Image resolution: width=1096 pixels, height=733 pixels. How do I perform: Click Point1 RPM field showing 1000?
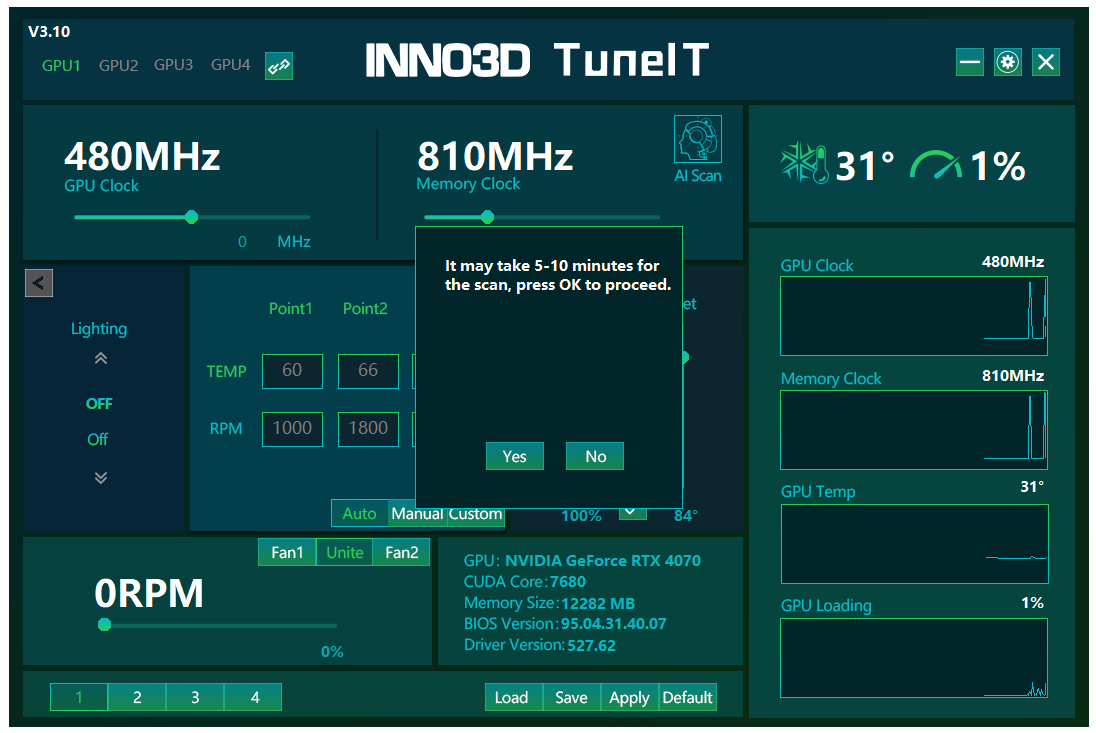coord(292,428)
